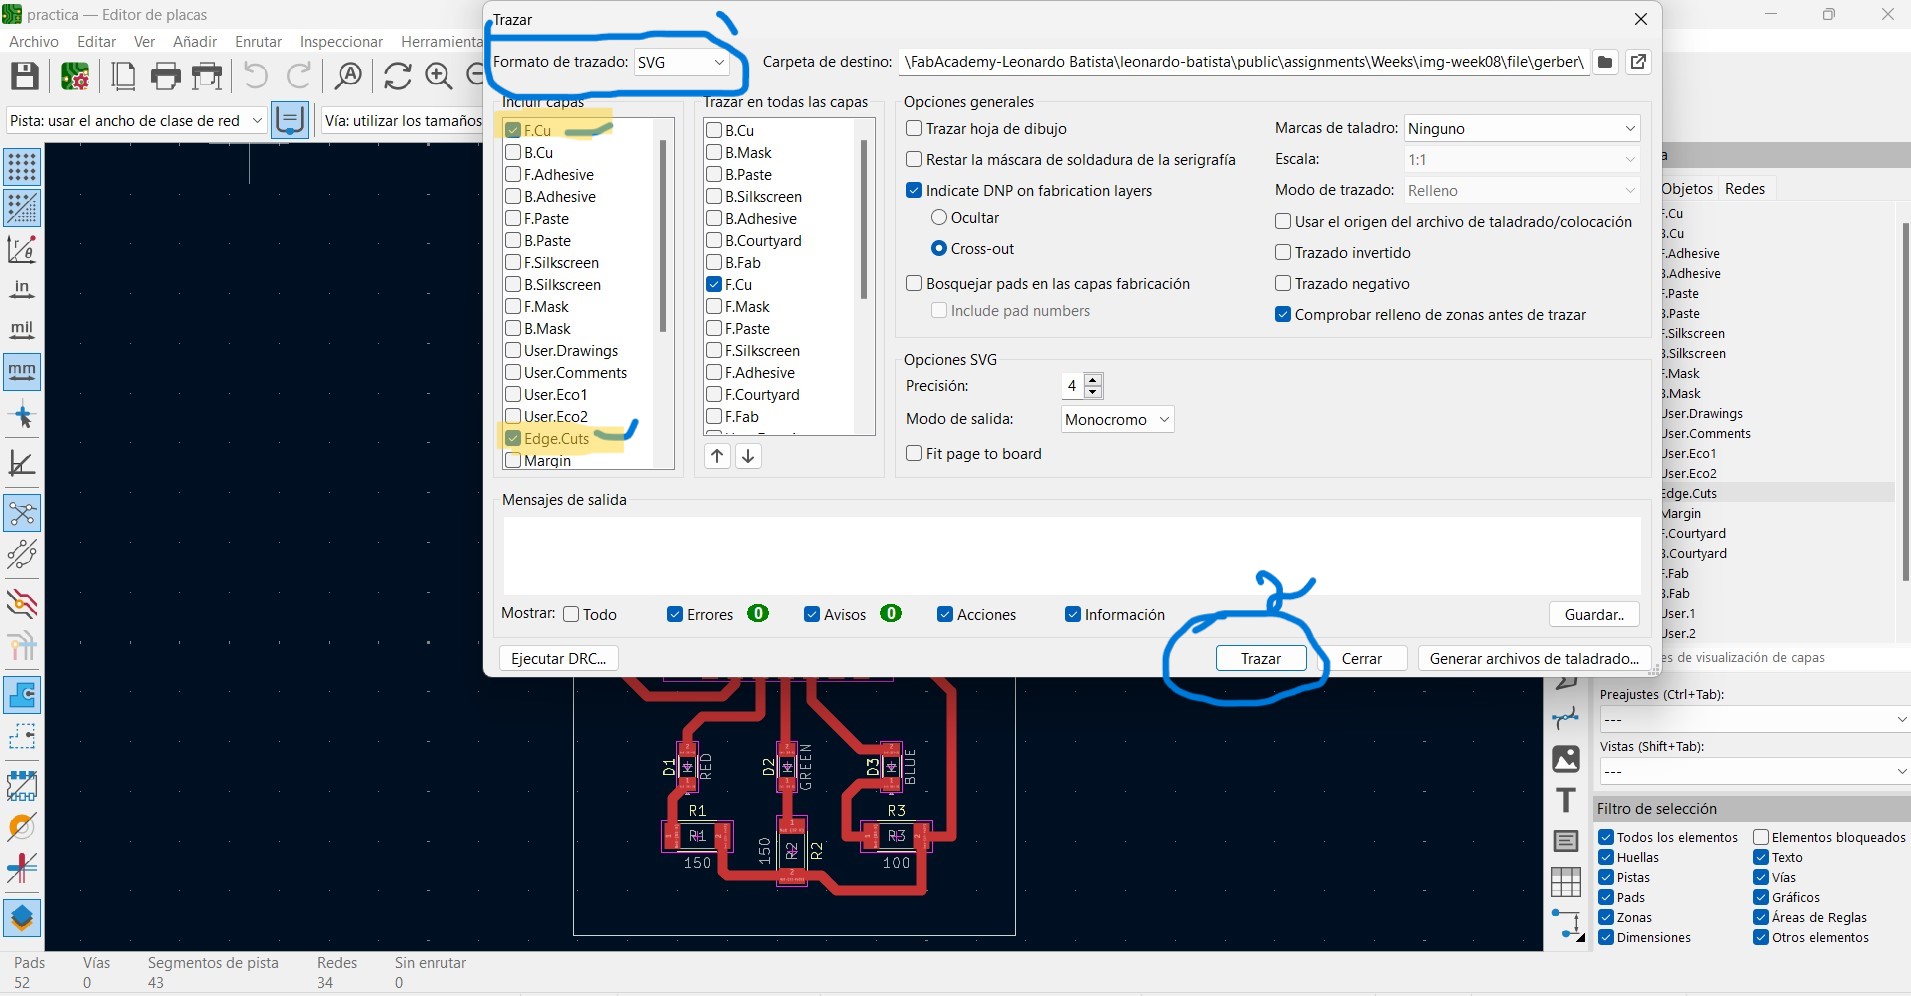Set units to millimeters with 'mm' icon
The height and width of the screenshot is (996, 1911).
pyautogui.click(x=22, y=371)
